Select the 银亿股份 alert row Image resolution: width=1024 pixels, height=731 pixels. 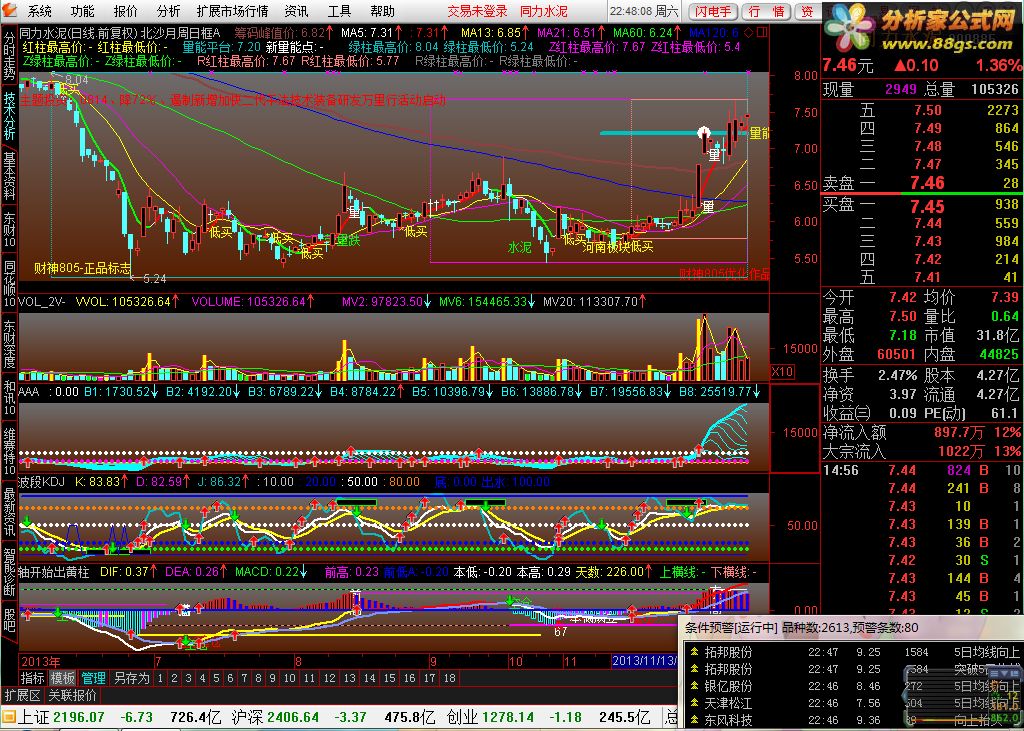(854, 686)
